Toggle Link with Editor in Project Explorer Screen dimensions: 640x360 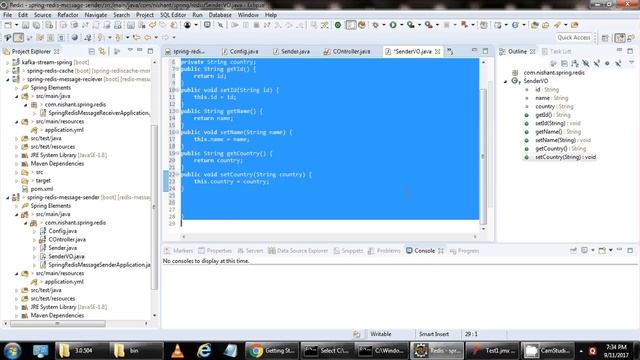[x=102, y=51]
